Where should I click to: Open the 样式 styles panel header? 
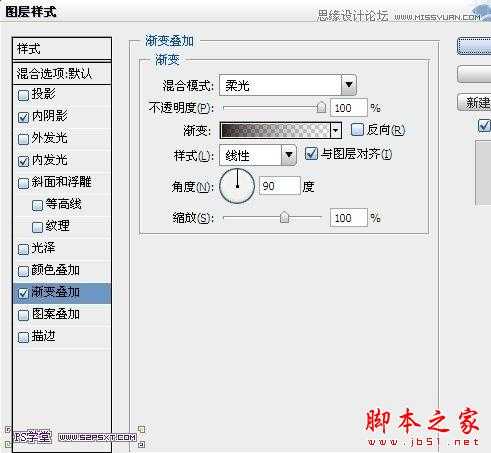62,49
